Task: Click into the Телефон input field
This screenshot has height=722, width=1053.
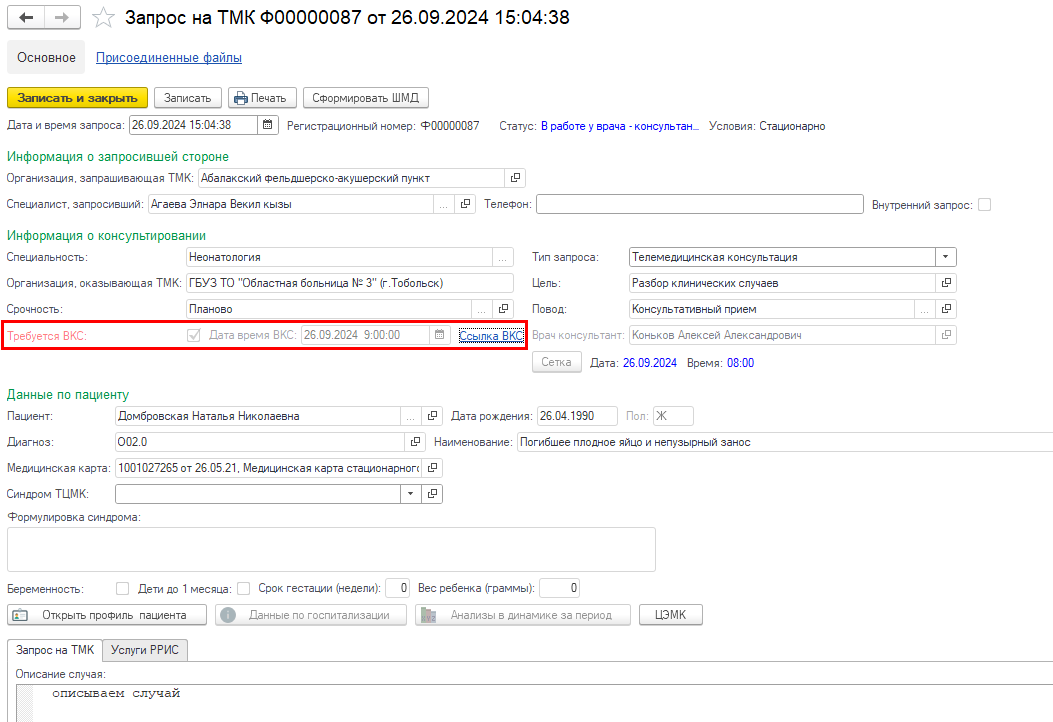Action: coord(699,204)
